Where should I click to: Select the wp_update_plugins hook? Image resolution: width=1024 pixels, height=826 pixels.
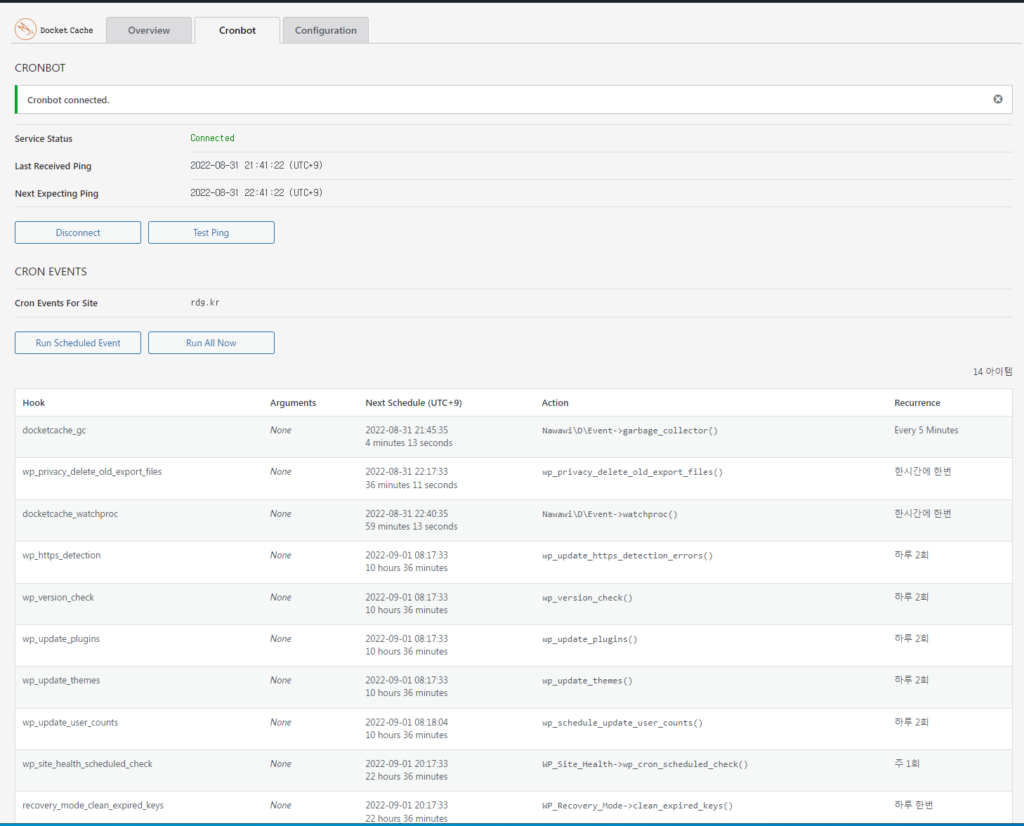pos(61,639)
